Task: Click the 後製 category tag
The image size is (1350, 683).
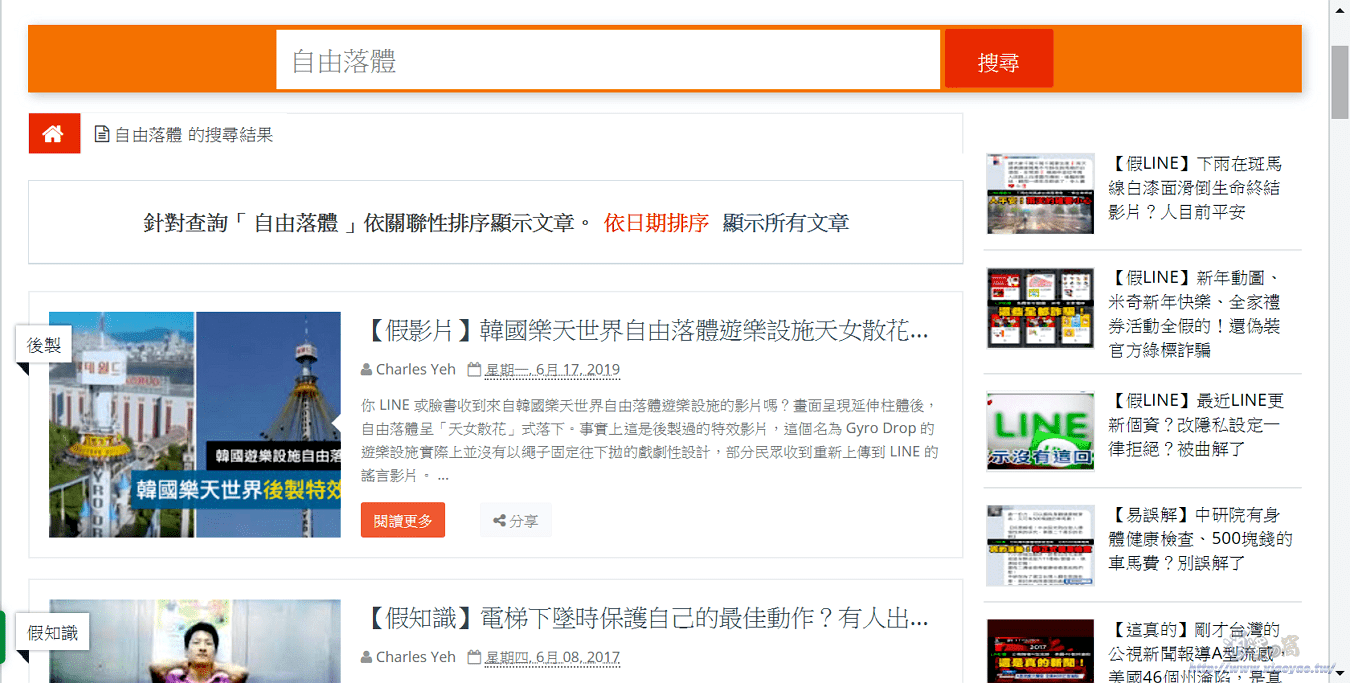Action: [x=44, y=345]
